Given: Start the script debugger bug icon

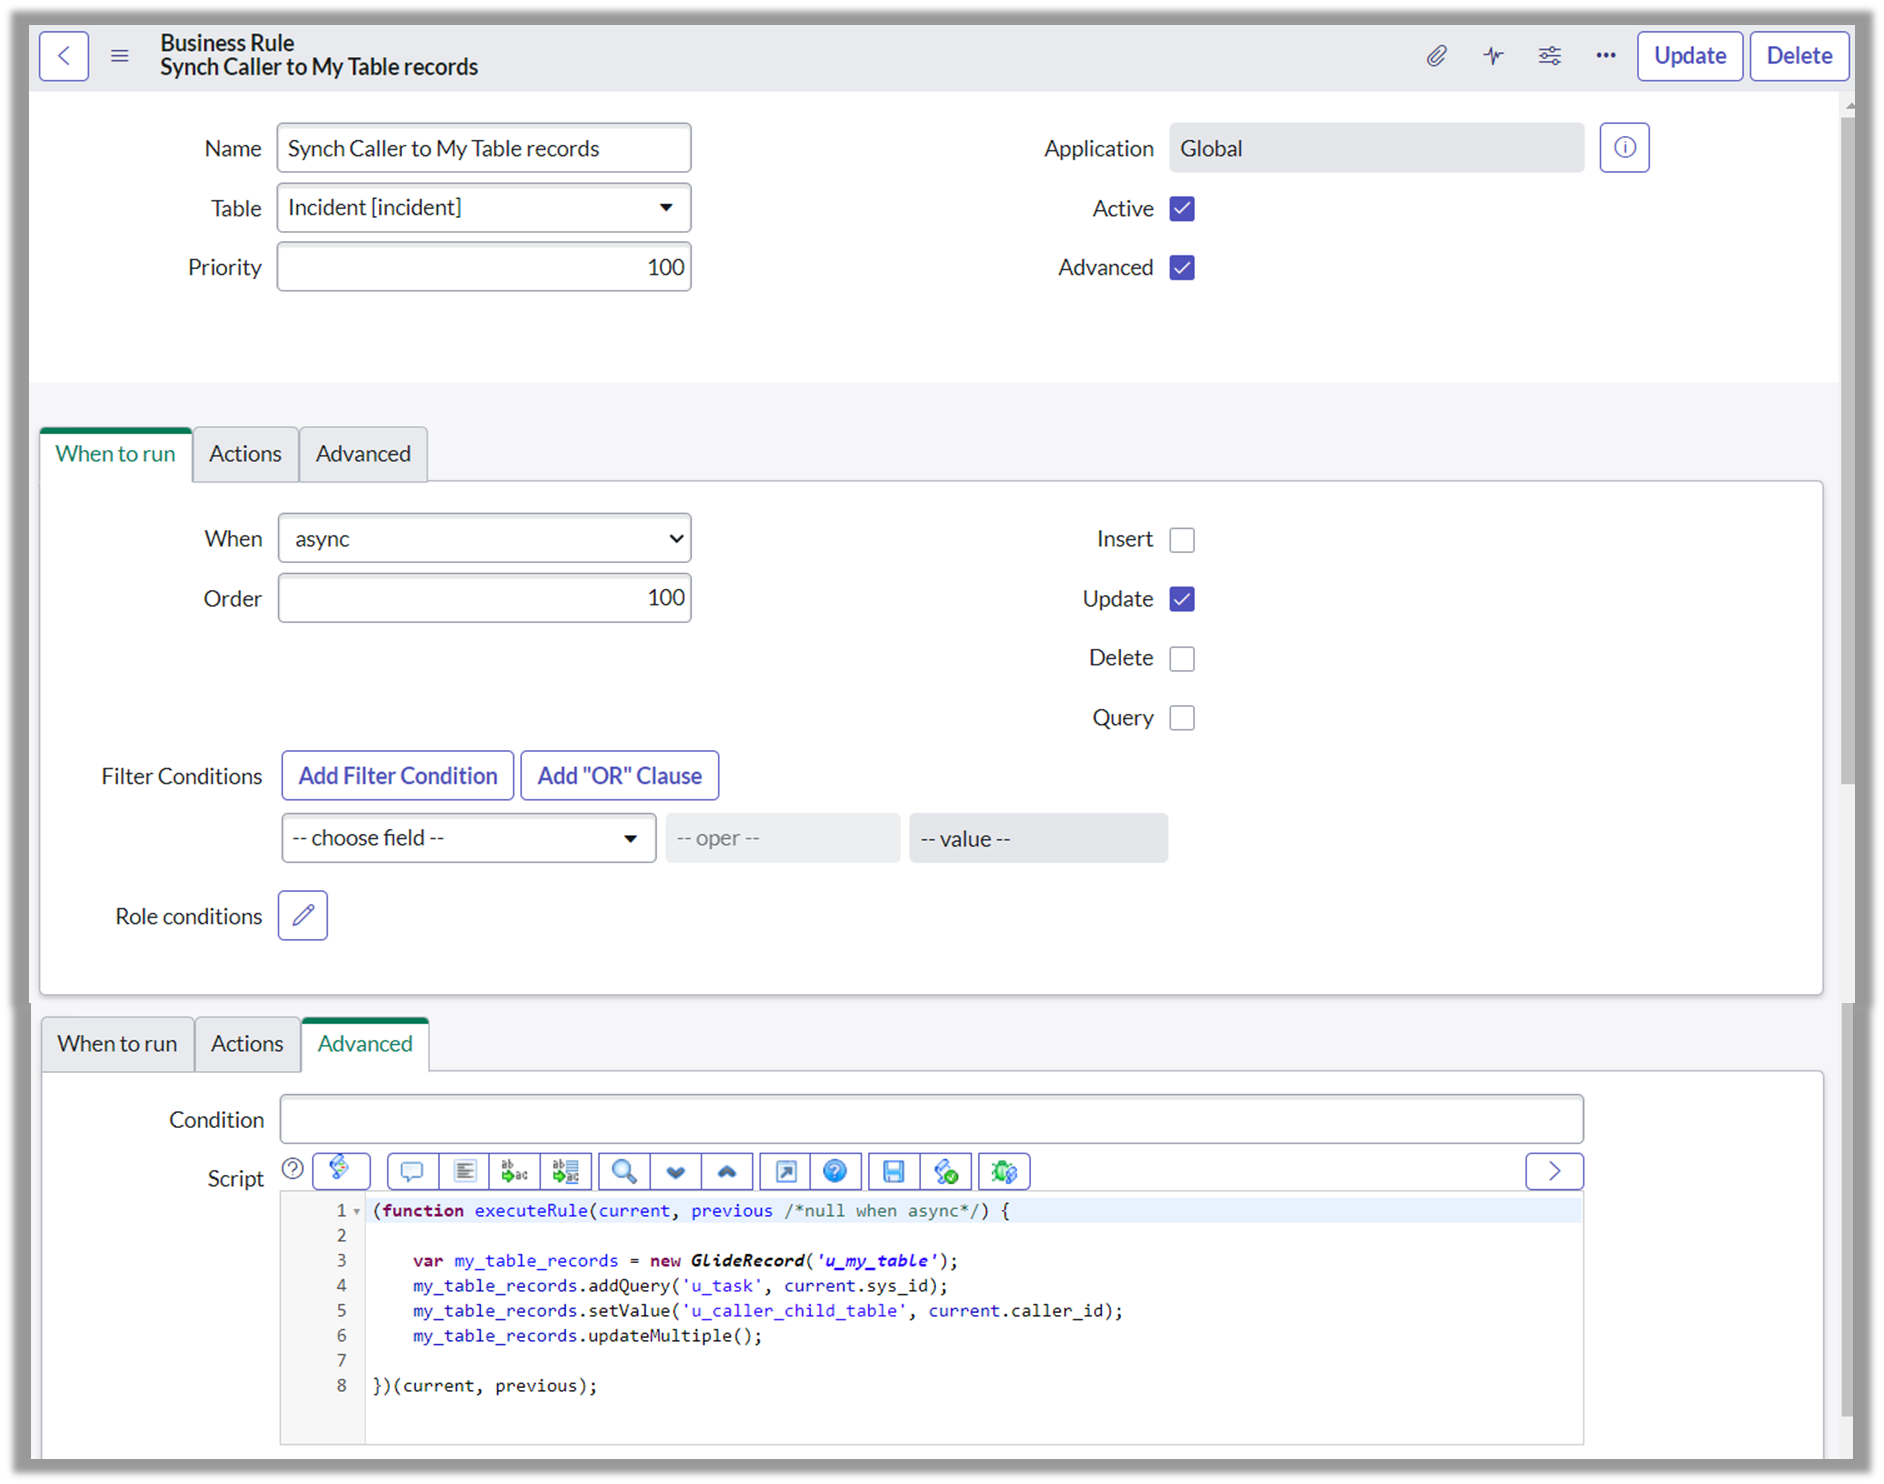Looking at the screenshot, I should tap(1004, 1171).
